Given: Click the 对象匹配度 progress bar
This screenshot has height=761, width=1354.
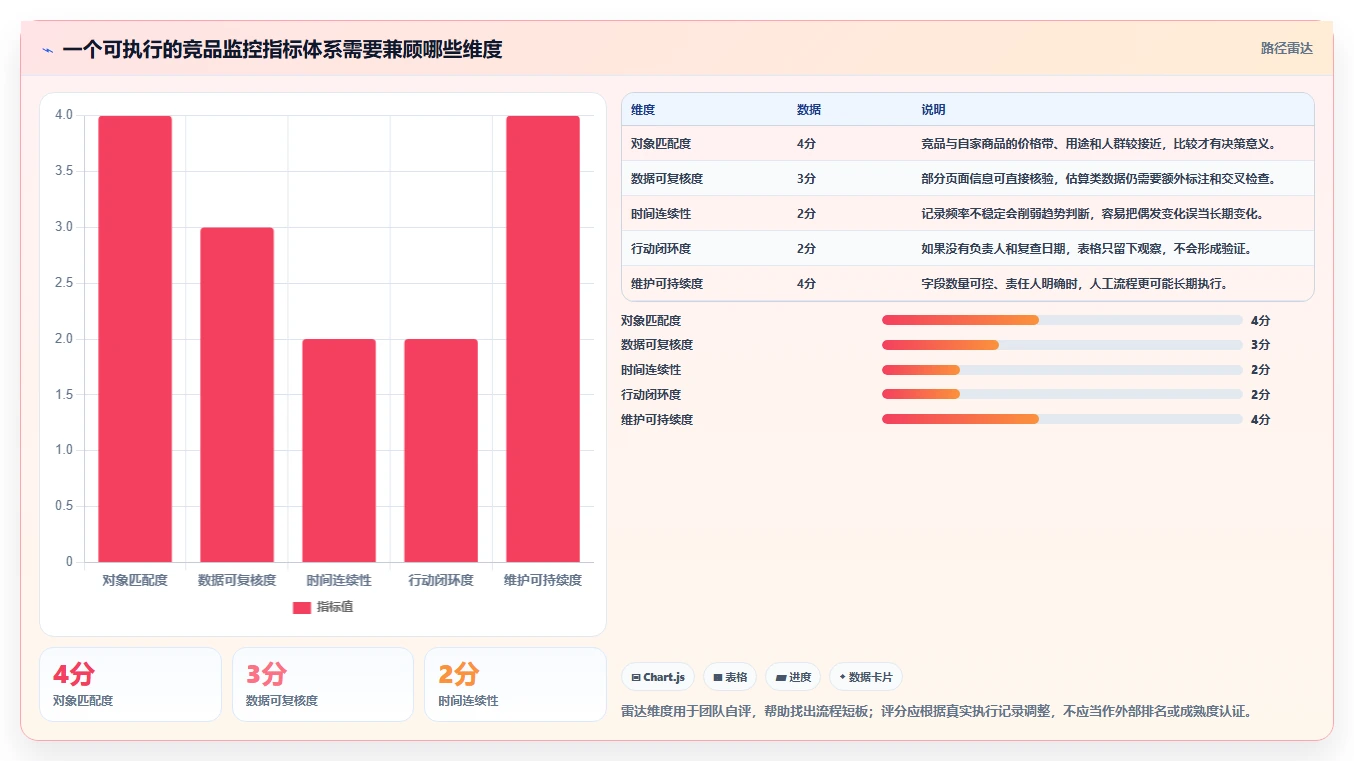Looking at the screenshot, I should tap(1062, 320).
